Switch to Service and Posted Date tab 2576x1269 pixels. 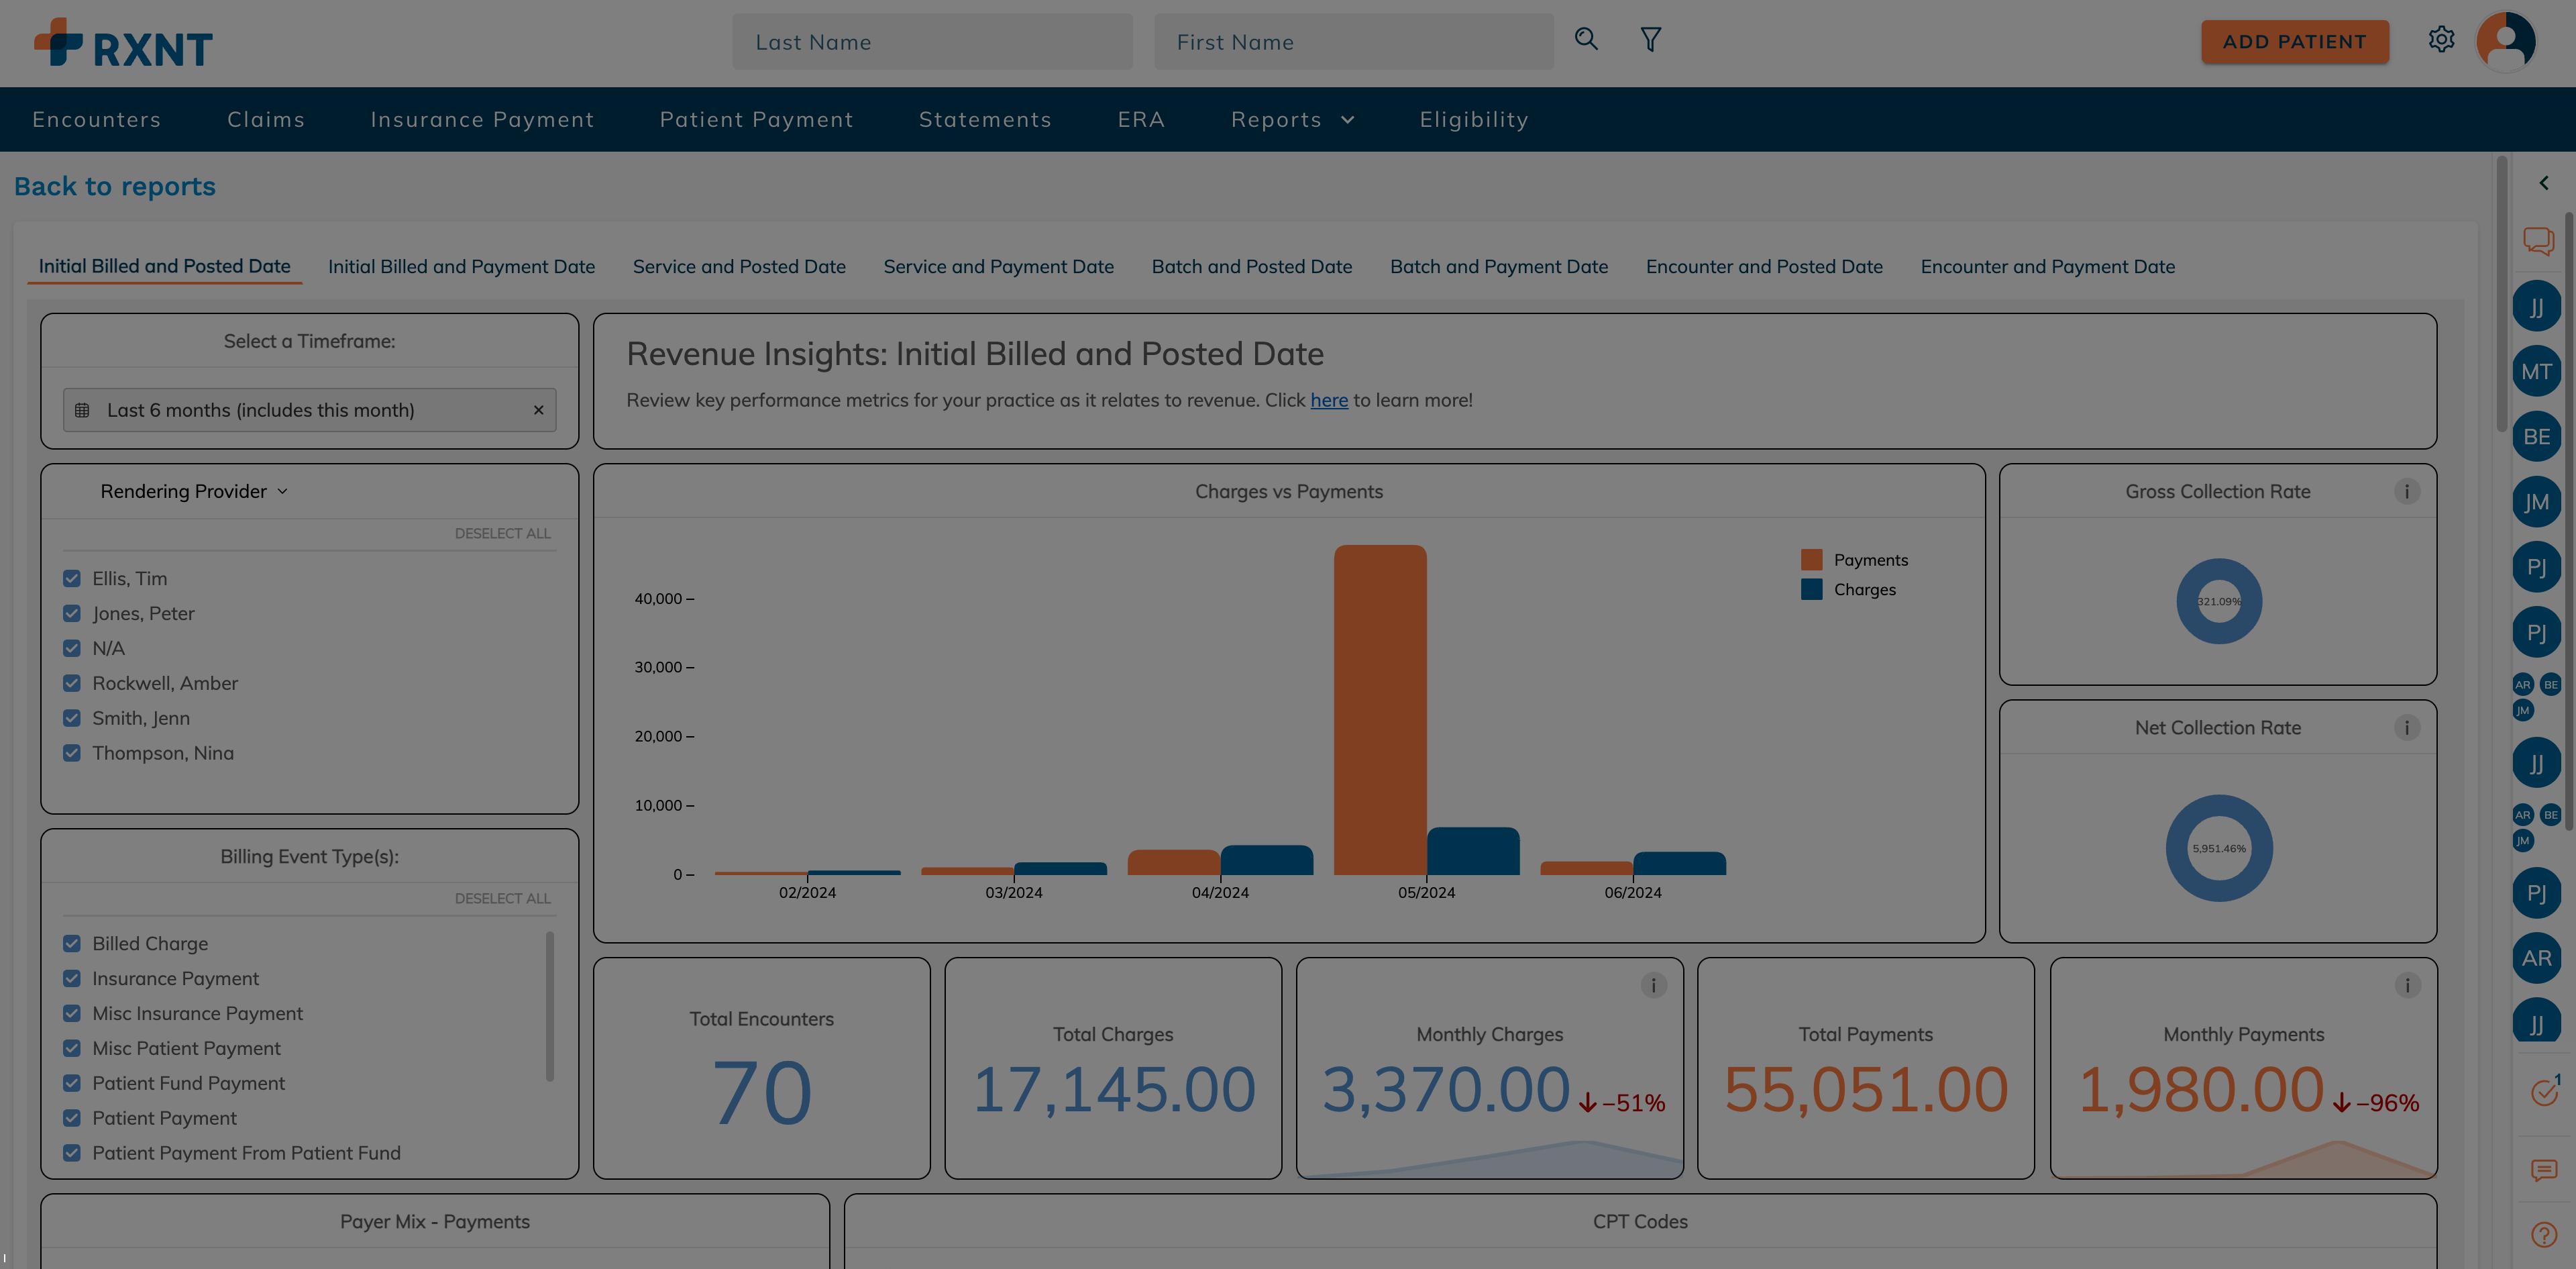point(739,267)
